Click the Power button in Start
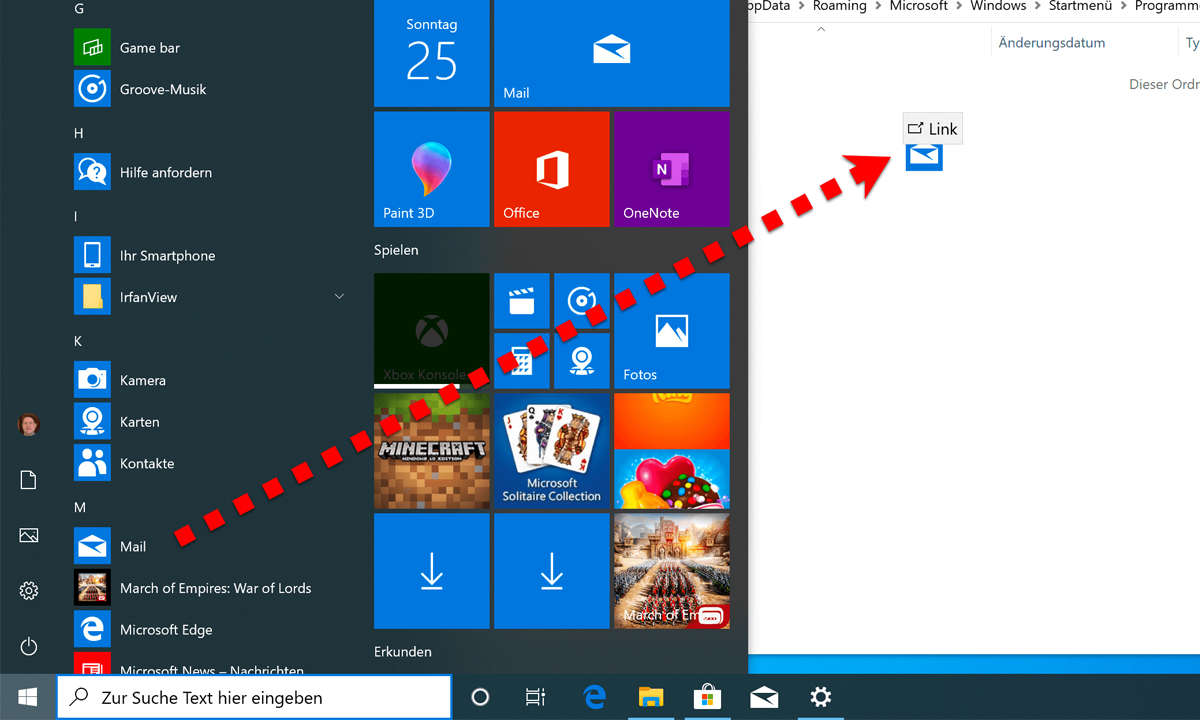 (29, 647)
